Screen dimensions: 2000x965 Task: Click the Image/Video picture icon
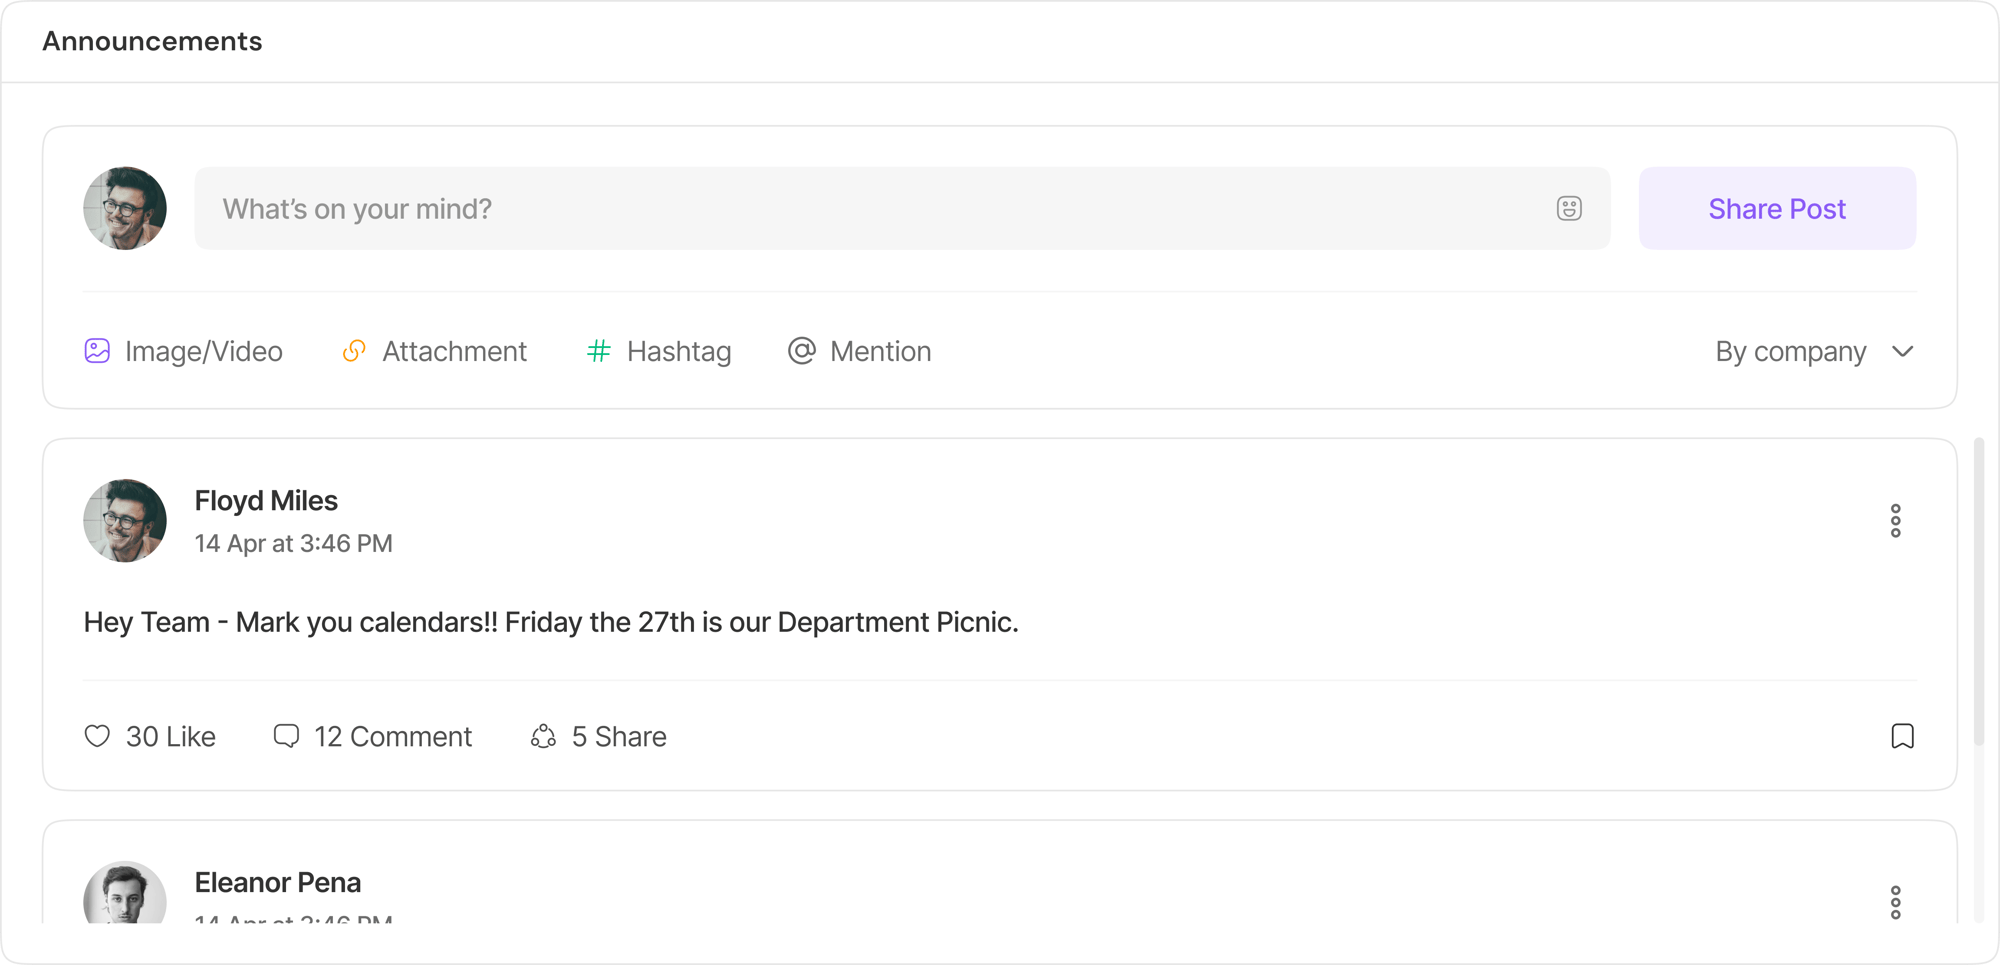pos(97,351)
